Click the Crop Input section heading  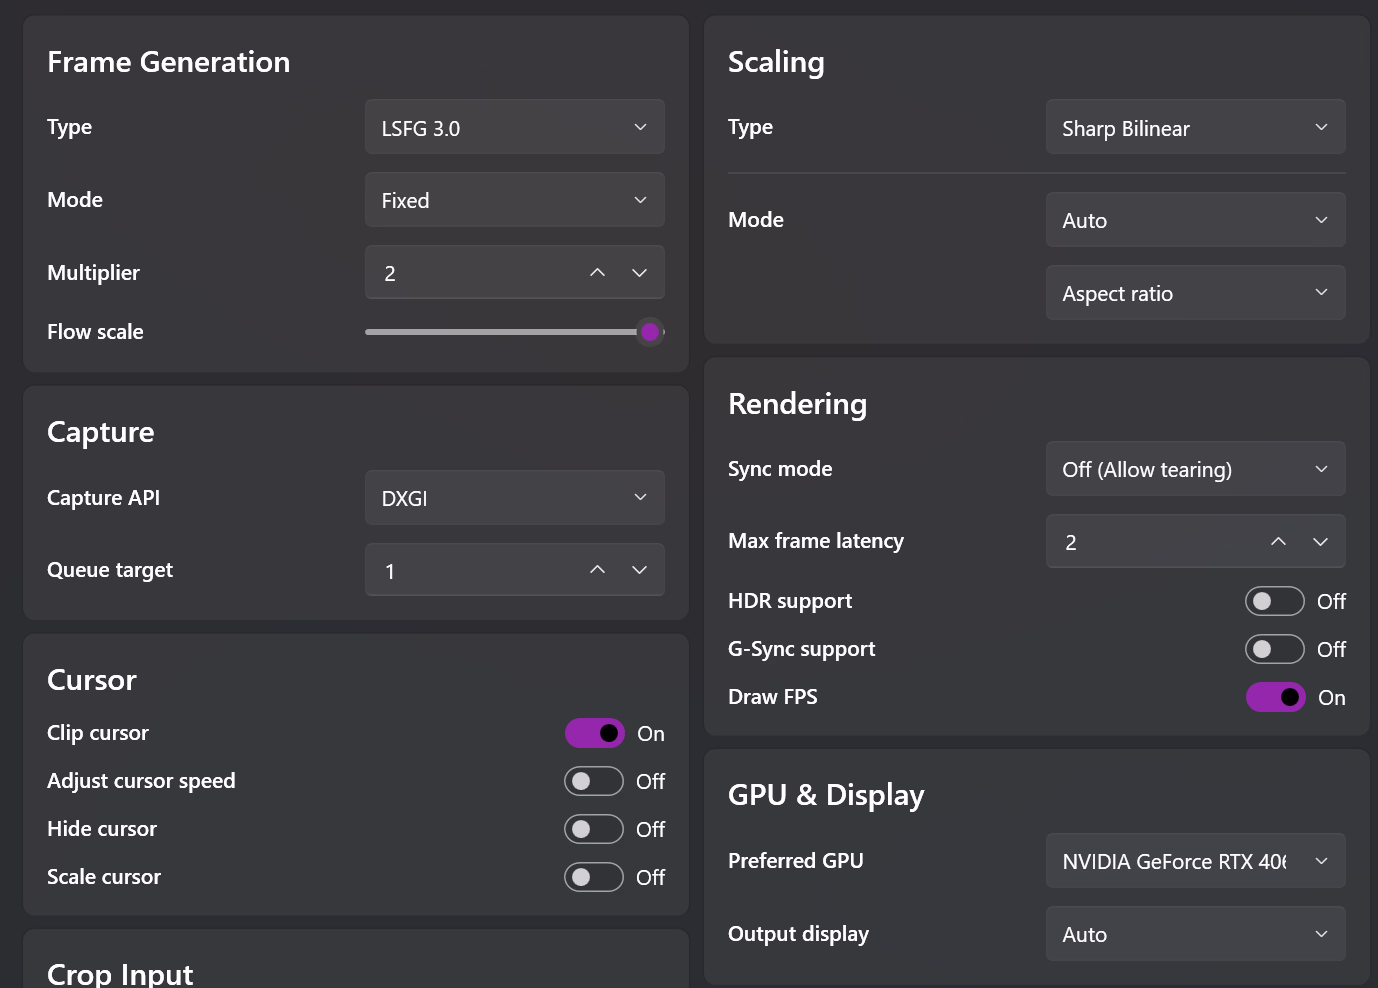(120, 974)
